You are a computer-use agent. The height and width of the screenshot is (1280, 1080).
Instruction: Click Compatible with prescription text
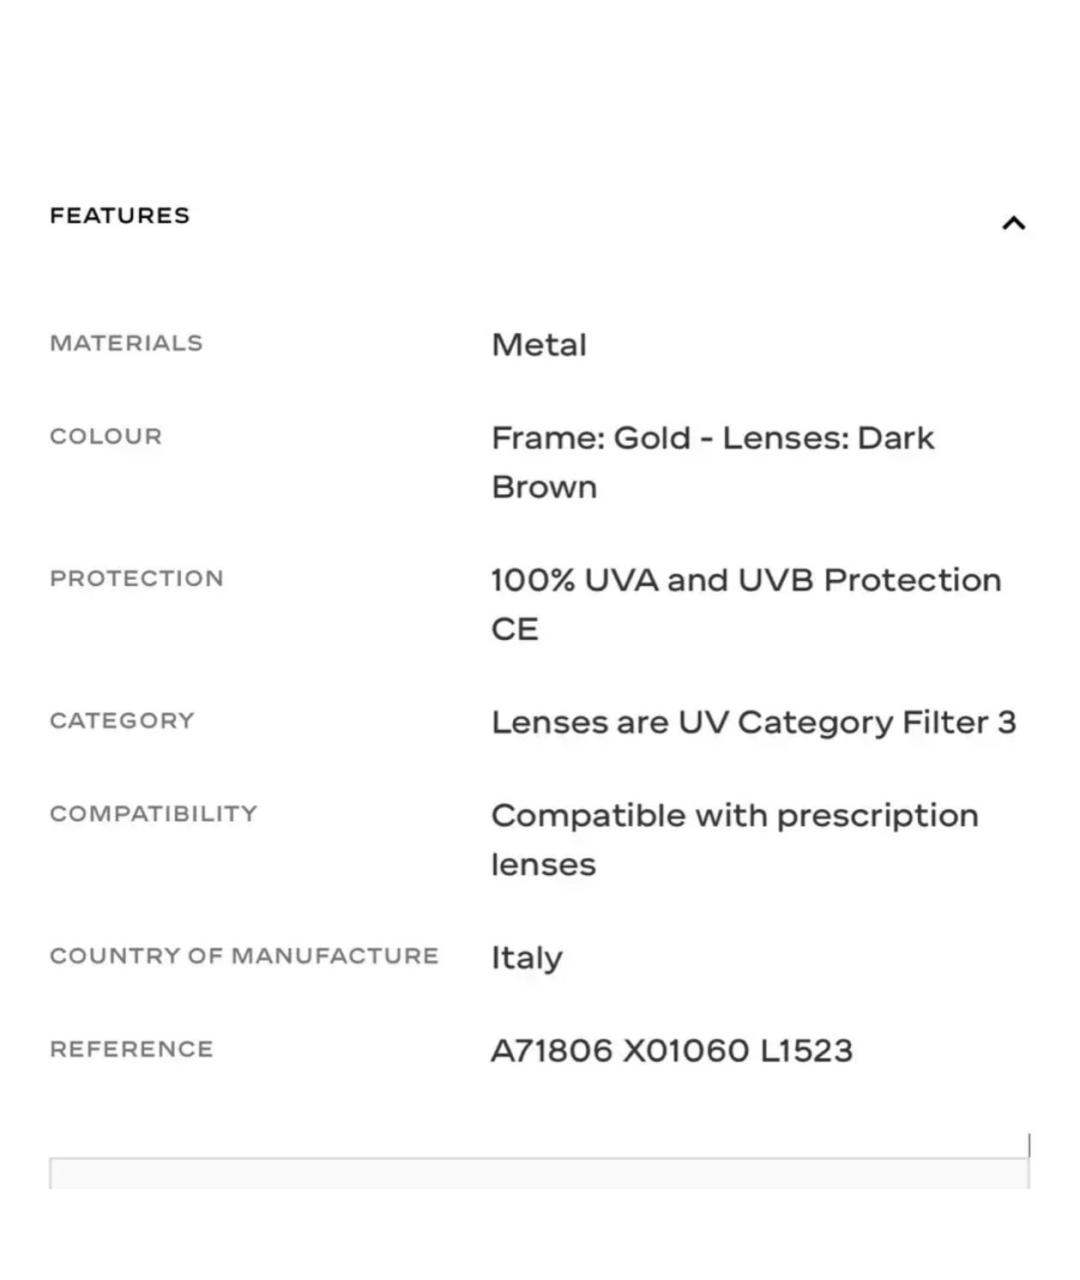pyautogui.click(x=735, y=816)
